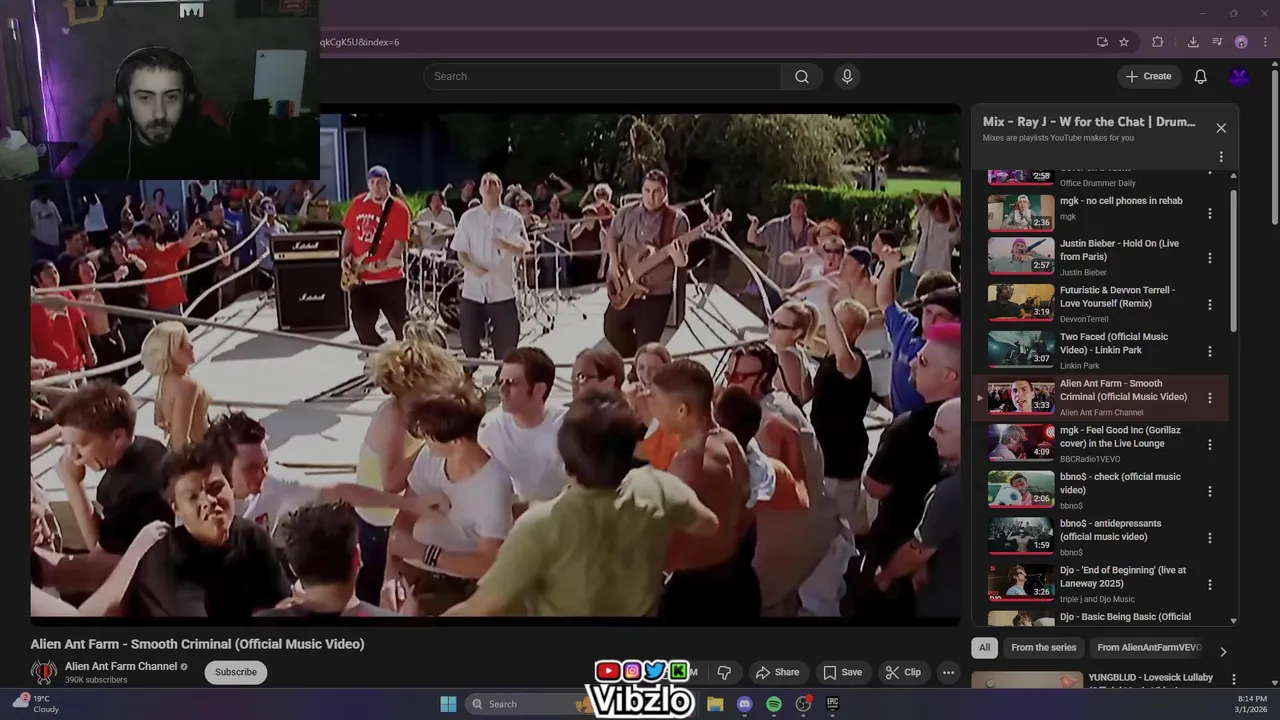The width and height of the screenshot is (1280, 720).
Task: Open options for Two Faced Linkin Park row
Action: click(1209, 351)
